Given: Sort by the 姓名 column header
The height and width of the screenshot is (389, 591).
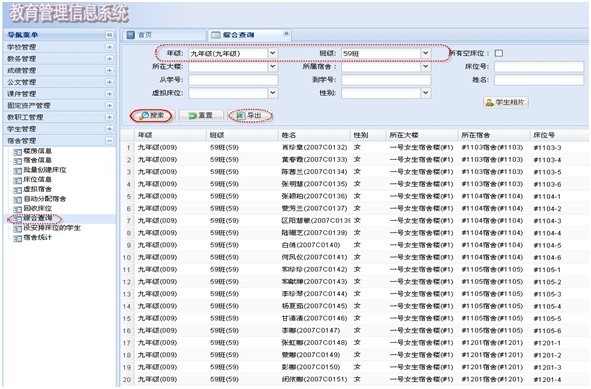Looking at the screenshot, I should point(314,135).
